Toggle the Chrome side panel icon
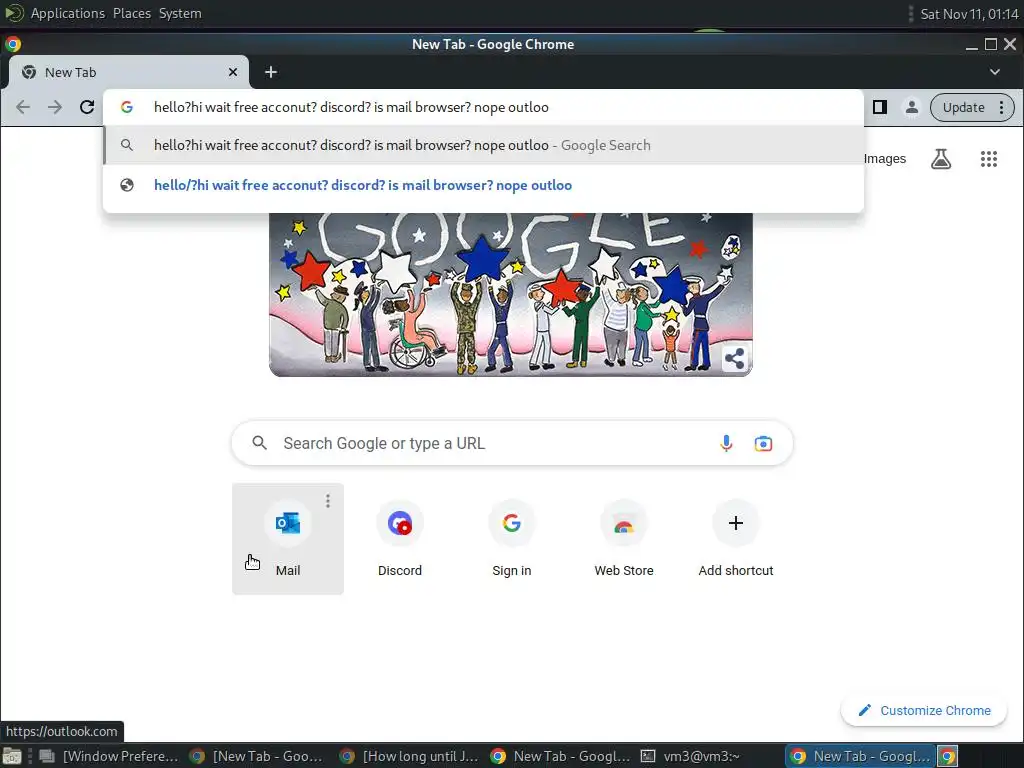This screenshot has width=1024, height=768. tap(880, 107)
